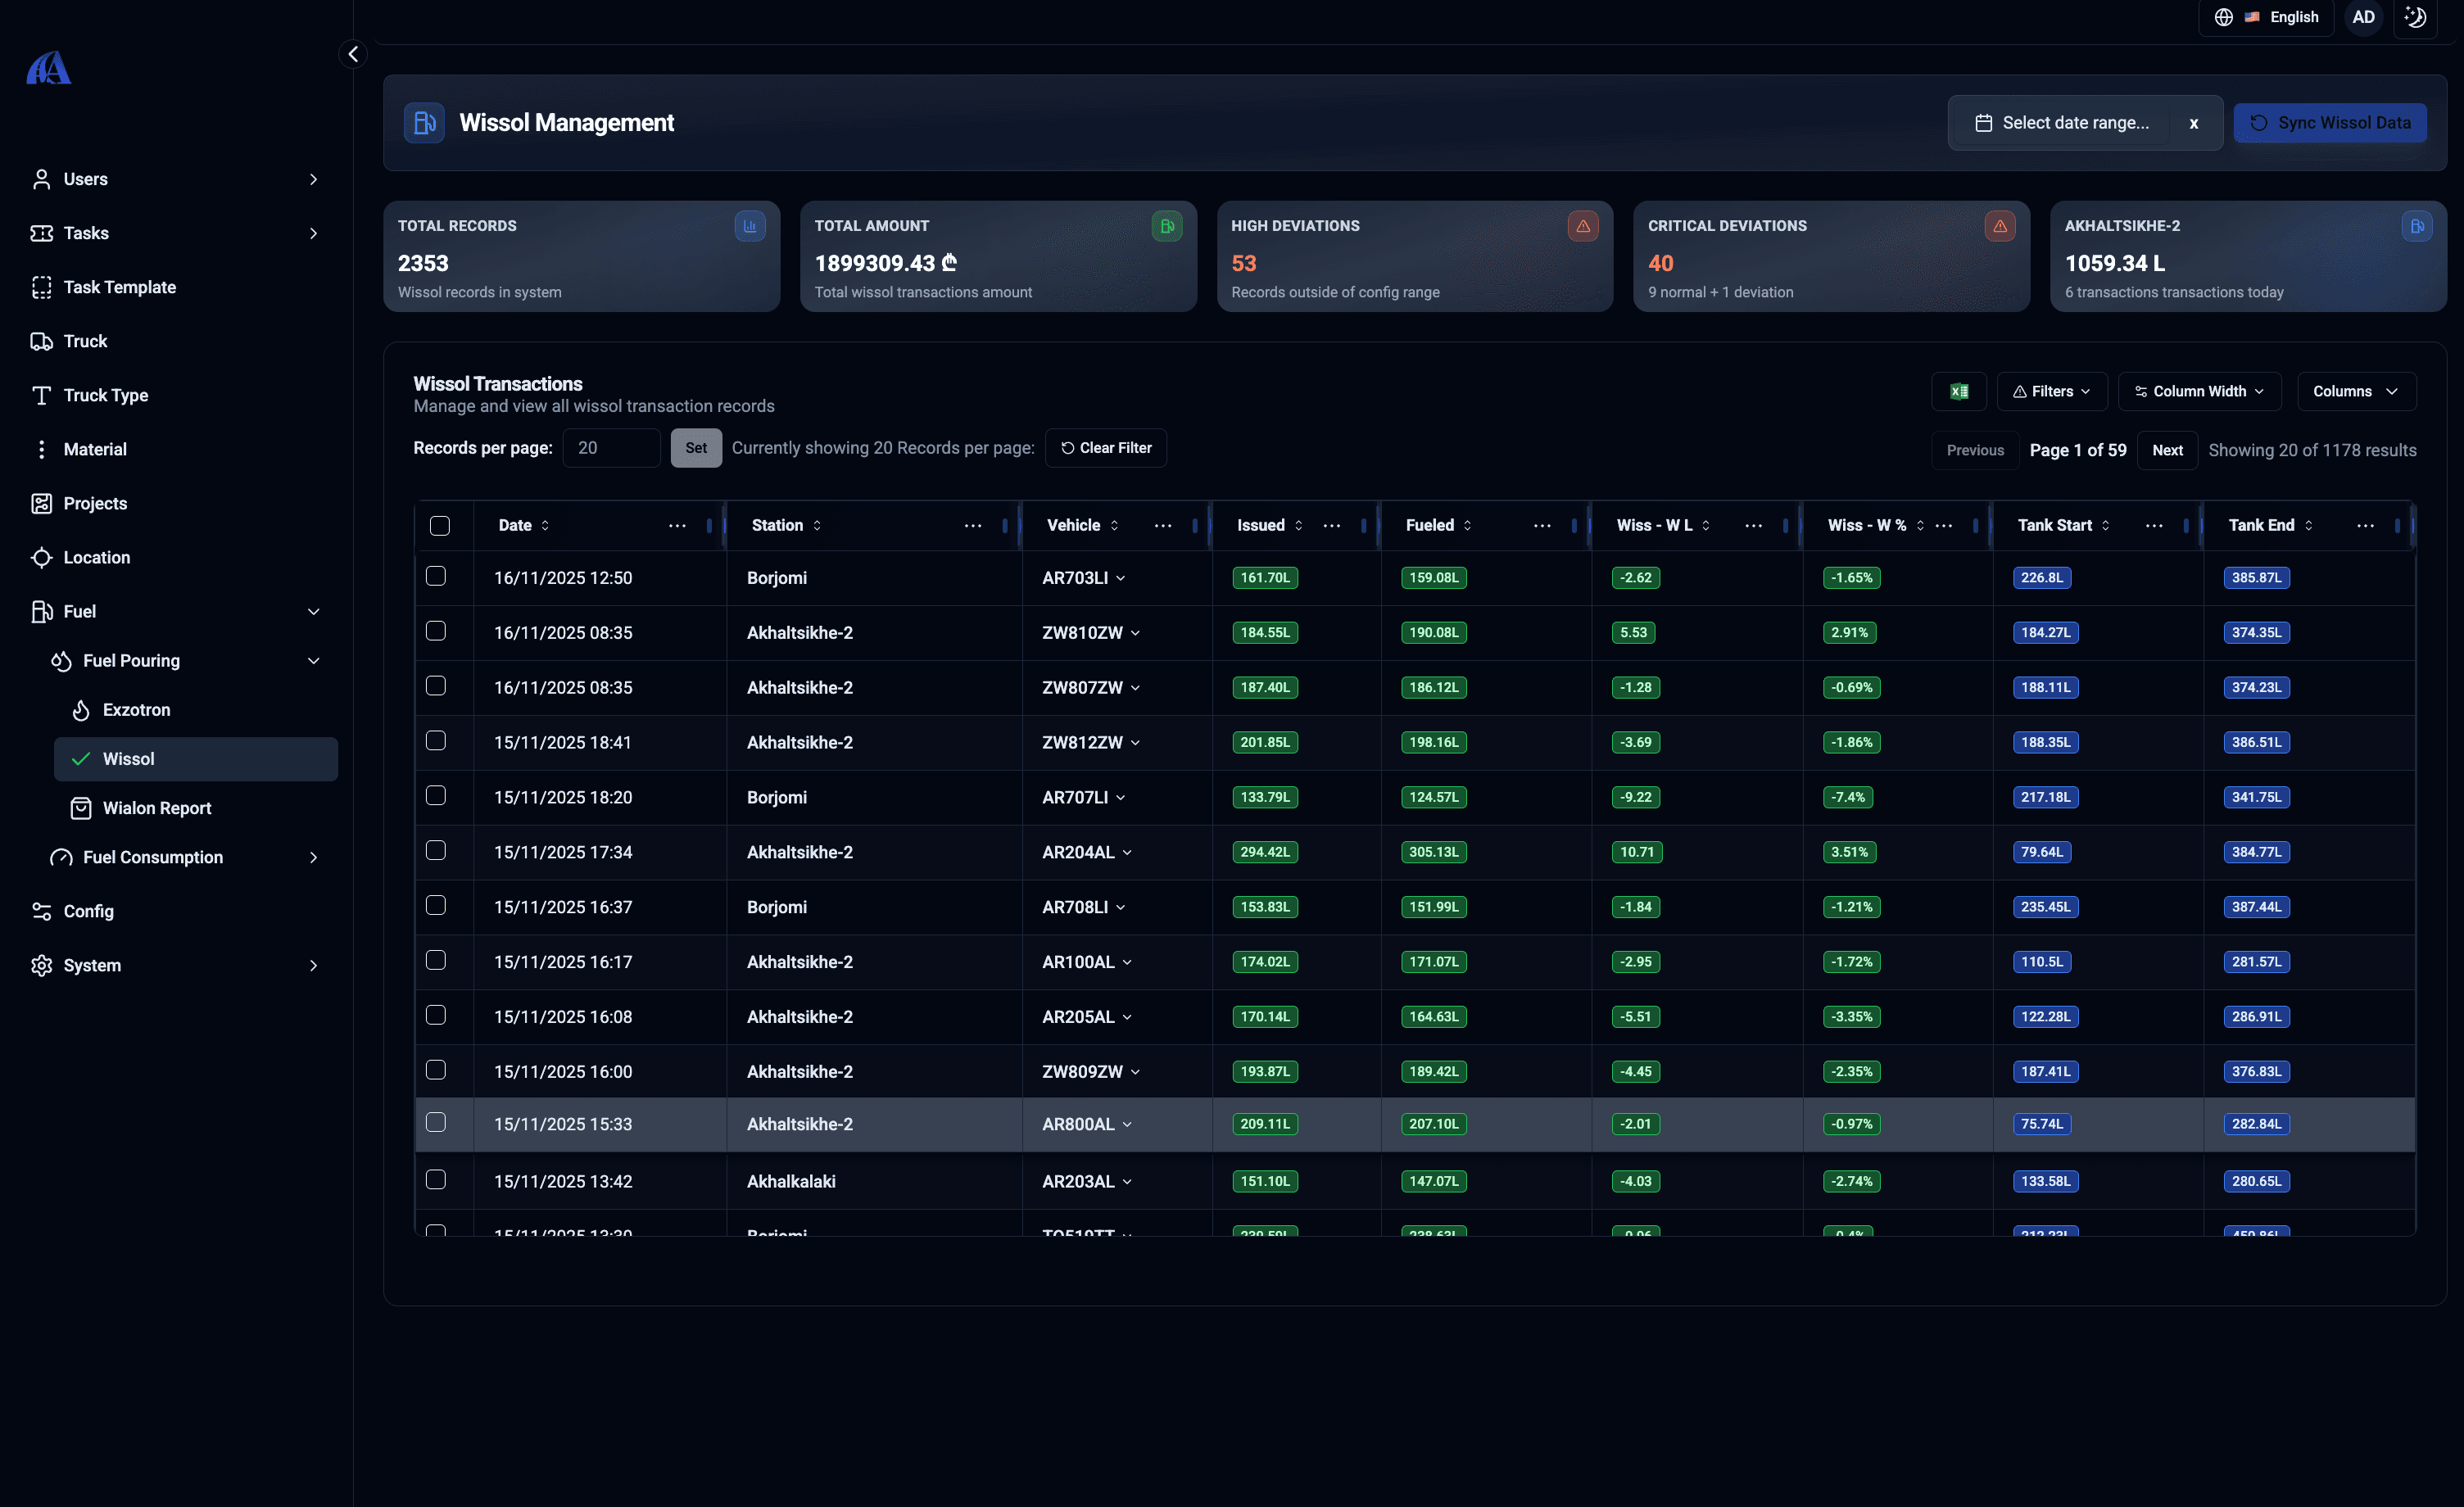
Task: Open Vehicle column options menu
Action: tap(1163, 526)
